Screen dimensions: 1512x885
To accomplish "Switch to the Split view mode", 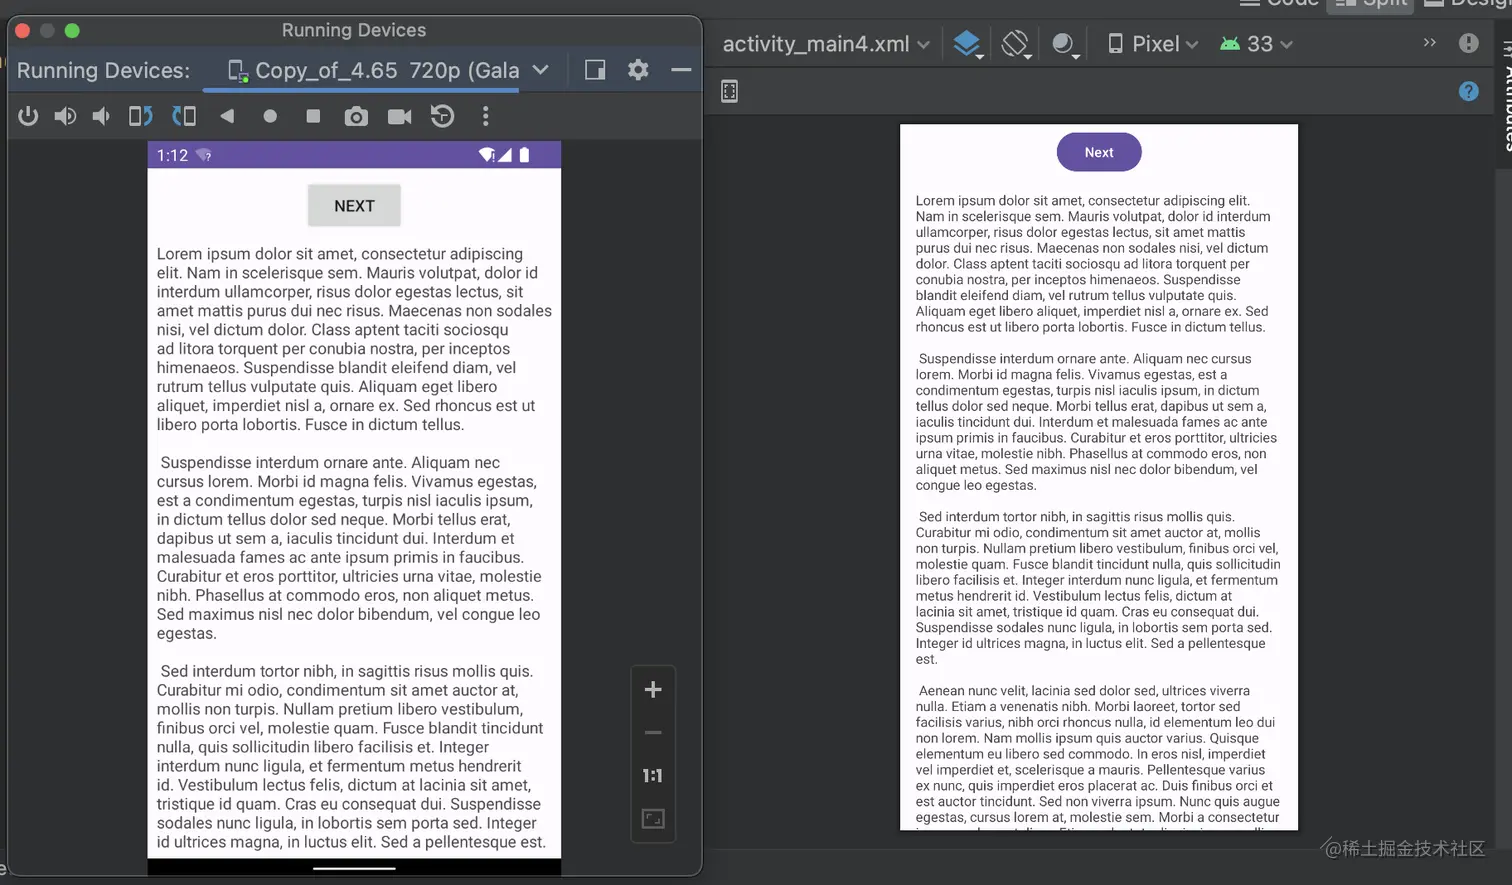I will [x=1369, y=3].
